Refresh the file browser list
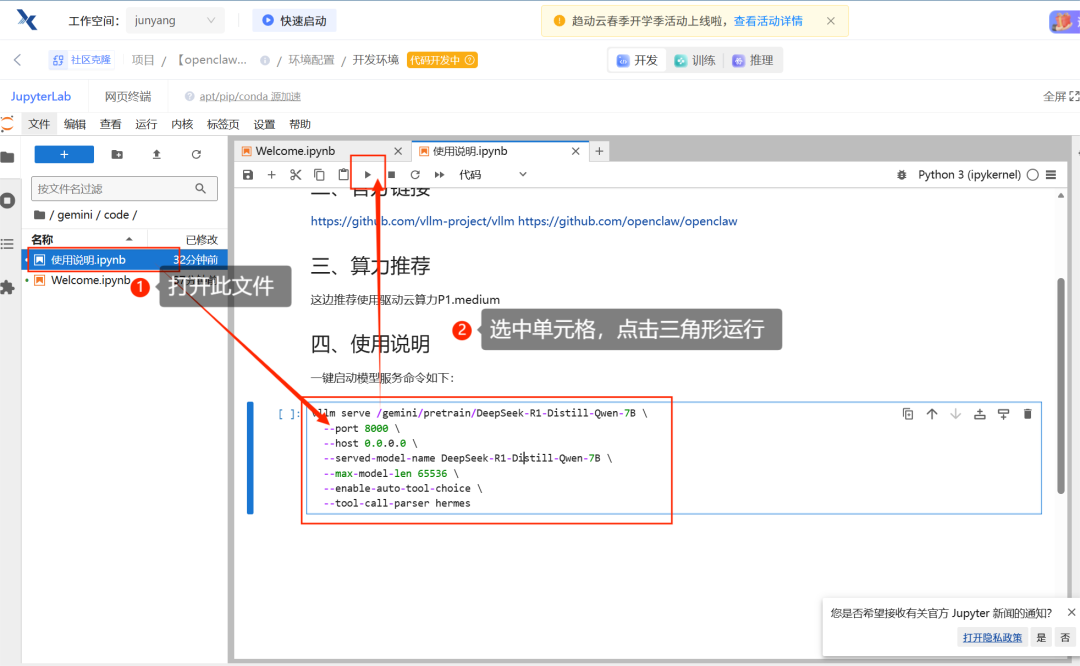This screenshot has width=1080, height=666. point(195,156)
